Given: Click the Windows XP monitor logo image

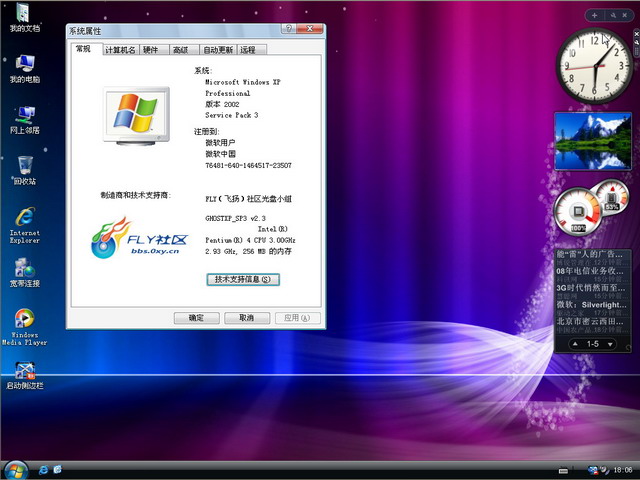Looking at the screenshot, I should click(x=136, y=116).
